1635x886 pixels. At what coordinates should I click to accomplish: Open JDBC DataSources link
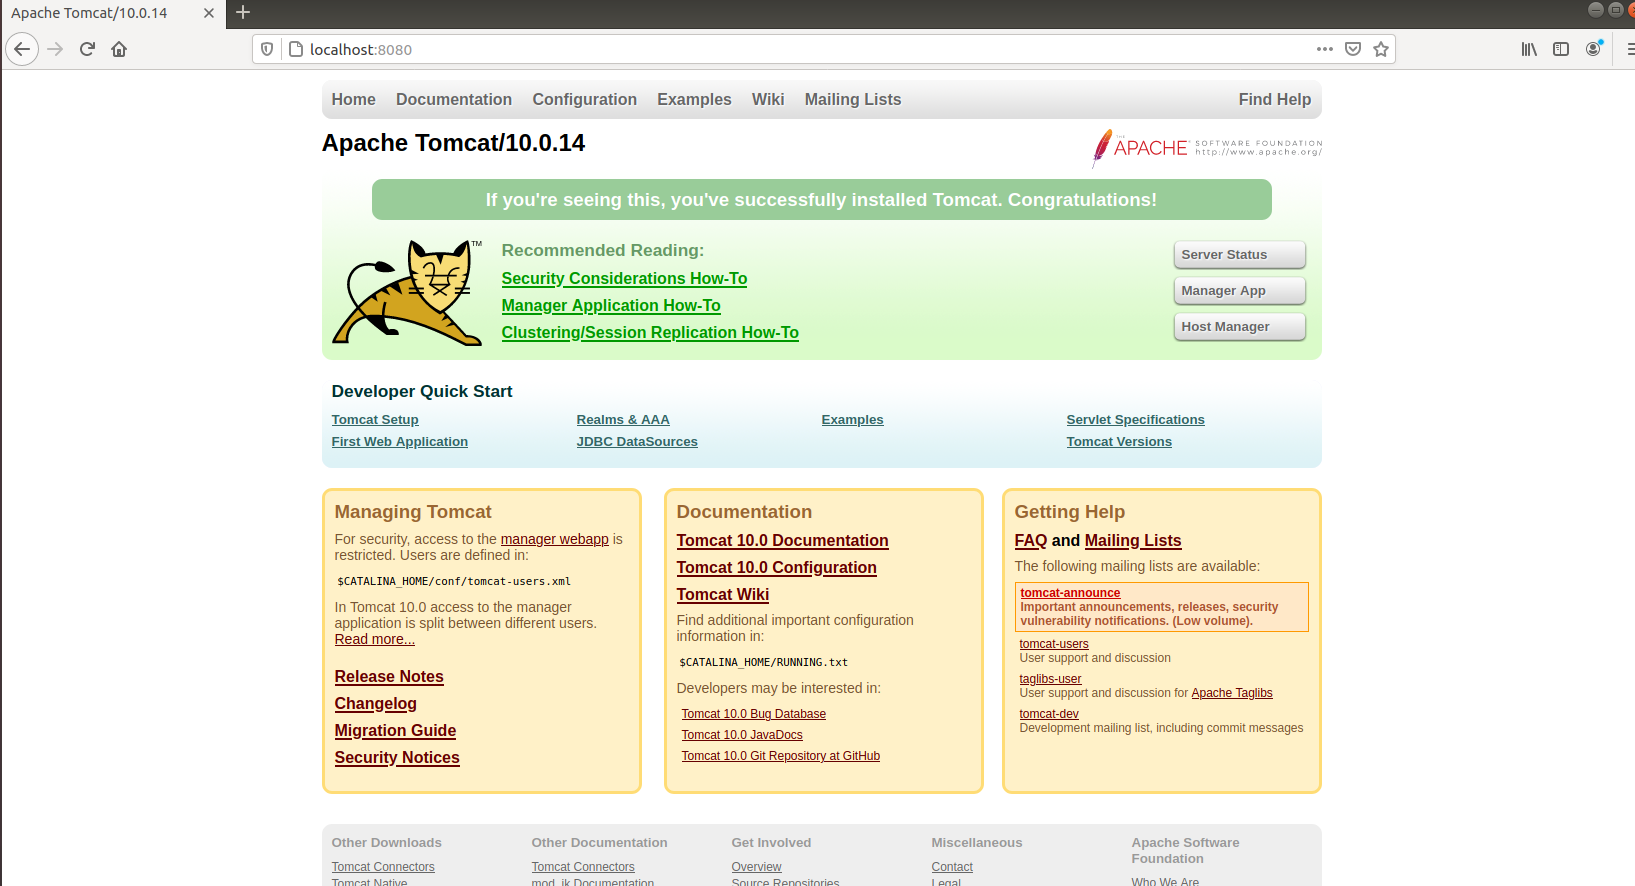click(x=637, y=442)
